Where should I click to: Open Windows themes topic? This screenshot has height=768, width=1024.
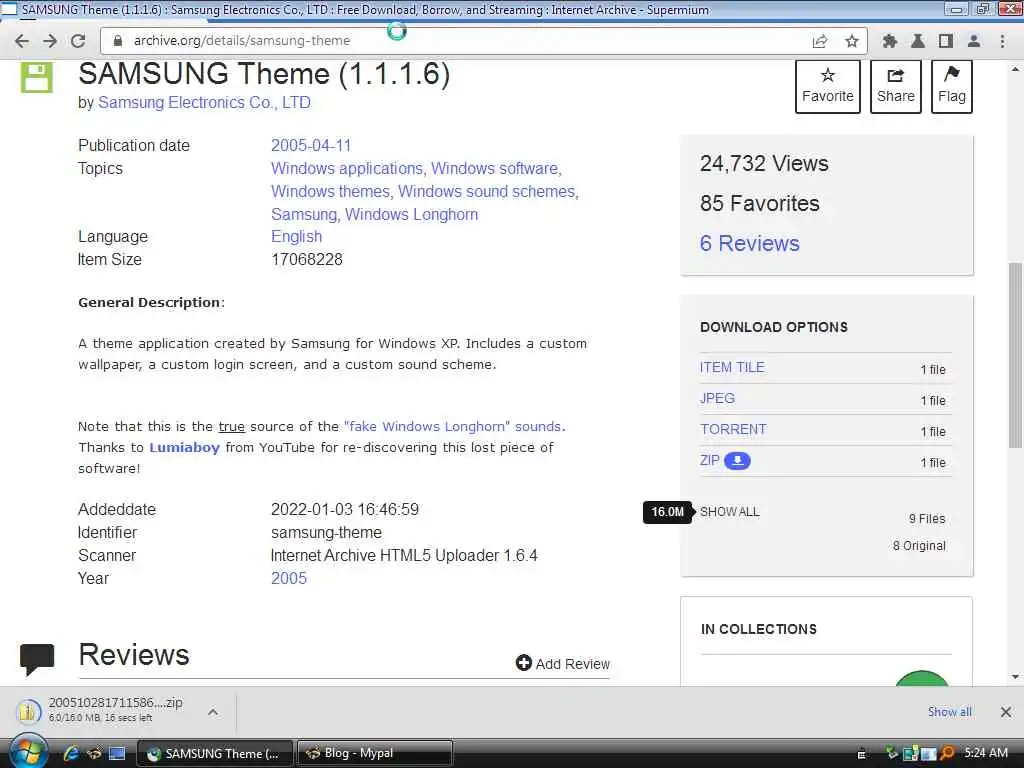(330, 191)
